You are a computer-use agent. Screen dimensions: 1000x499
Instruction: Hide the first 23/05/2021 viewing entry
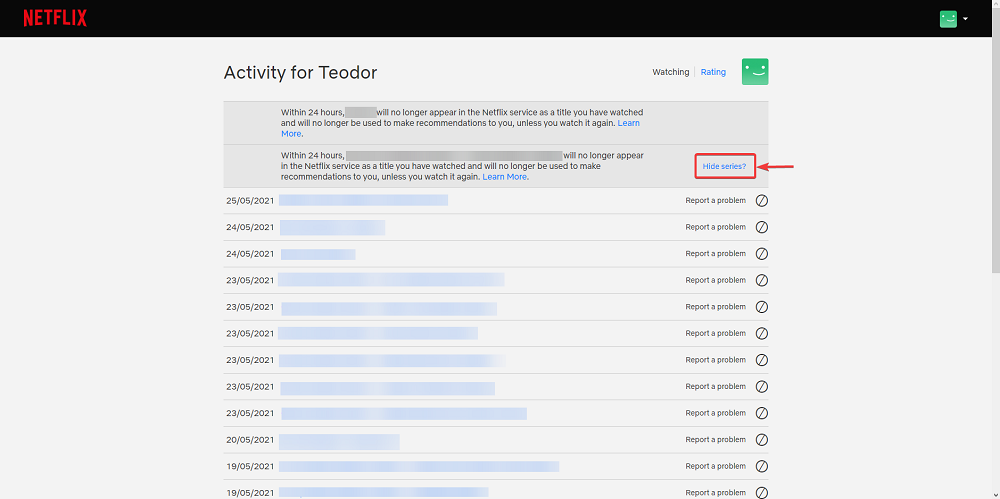point(762,280)
